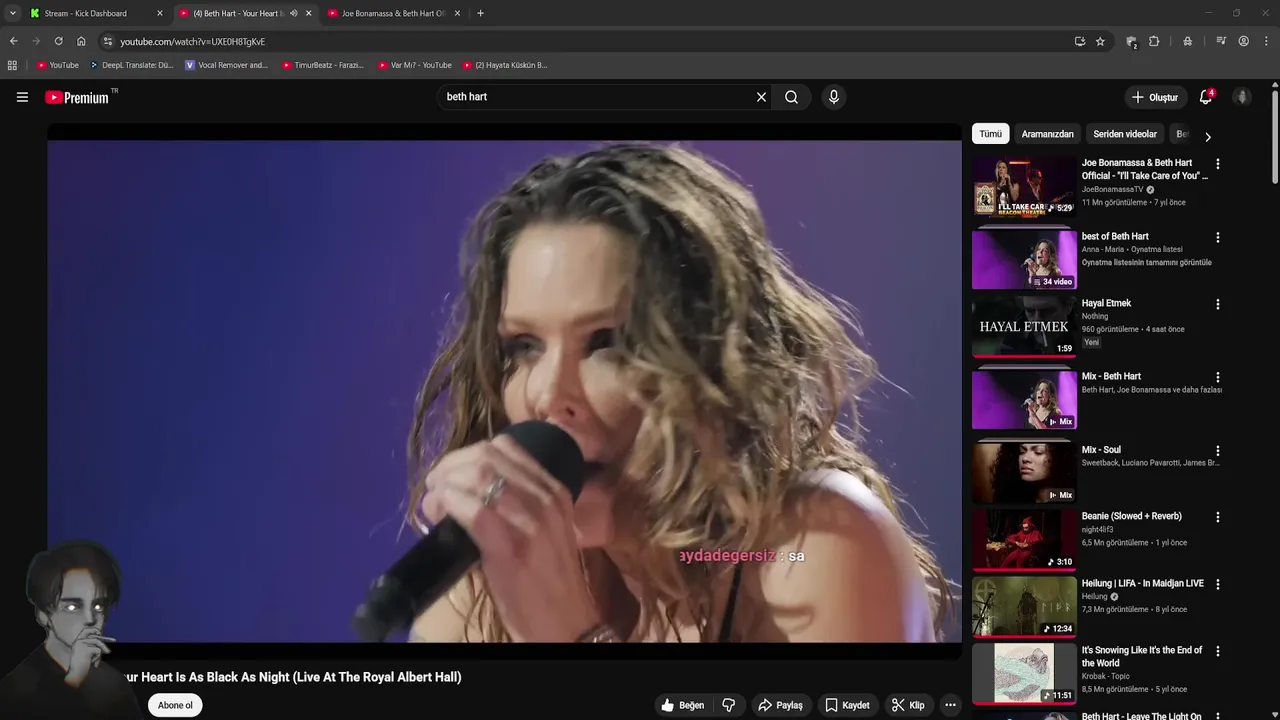Open the It's Snowing Like It's the End thumbnail
1280x720 pixels.
pyautogui.click(x=1024, y=673)
